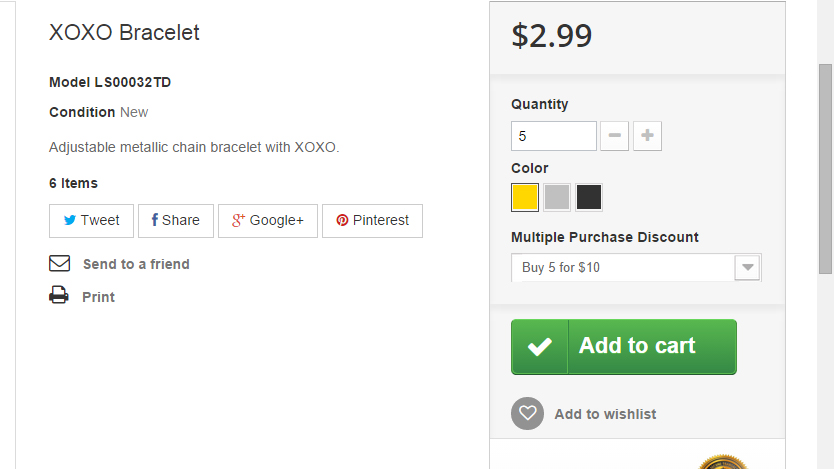Click the Facebook icon on Share
Viewport: 834px width, 469px height.
click(x=155, y=220)
